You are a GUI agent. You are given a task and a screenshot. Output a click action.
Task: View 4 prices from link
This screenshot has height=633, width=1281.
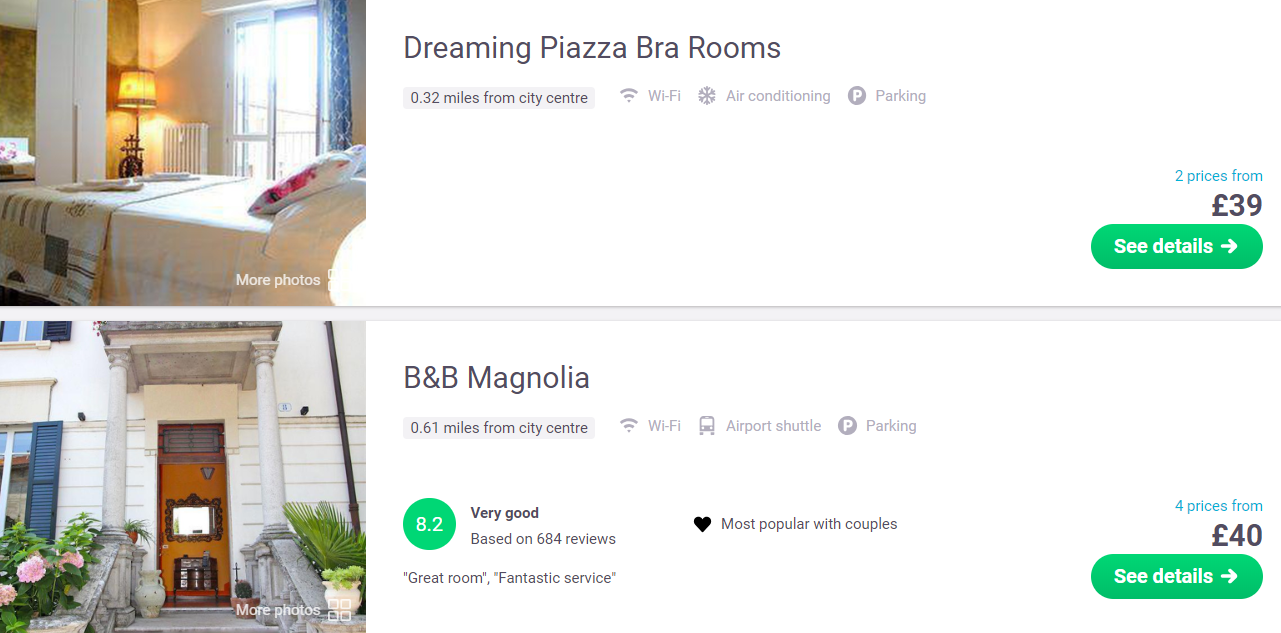(1218, 506)
